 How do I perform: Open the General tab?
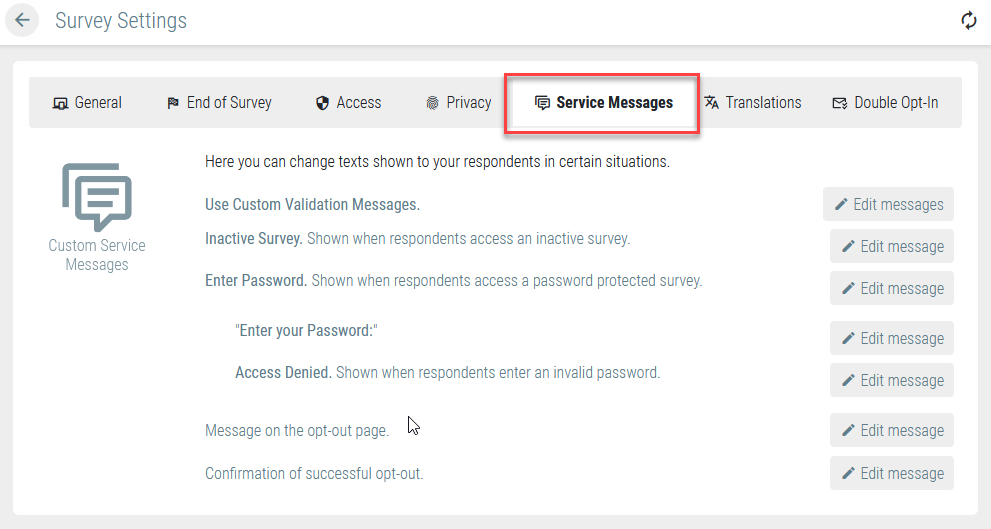click(x=87, y=102)
